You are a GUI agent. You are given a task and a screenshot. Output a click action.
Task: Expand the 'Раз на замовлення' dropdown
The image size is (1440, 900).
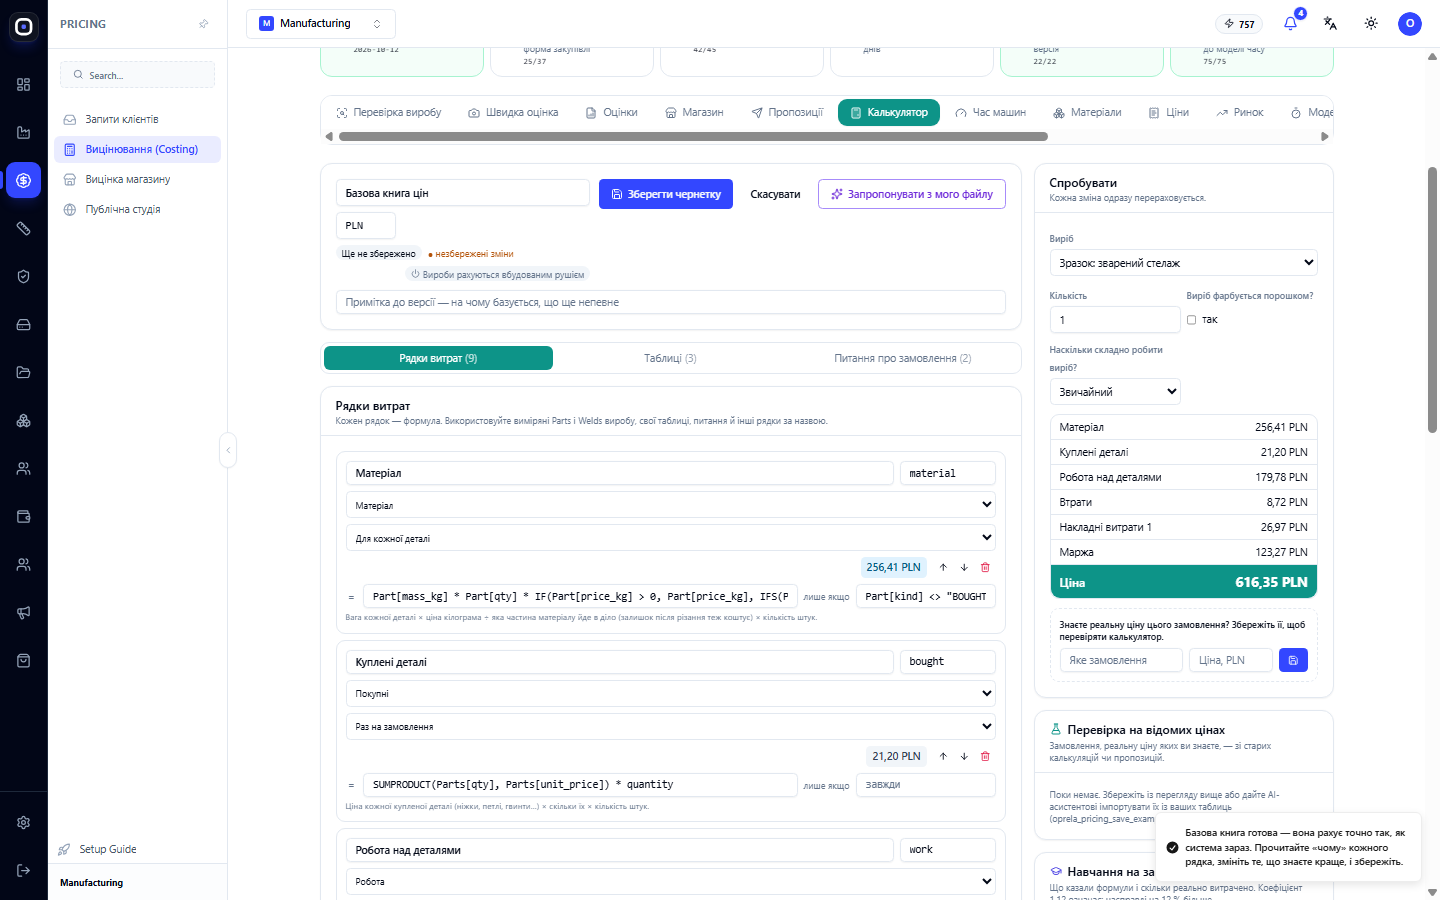coord(671,727)
